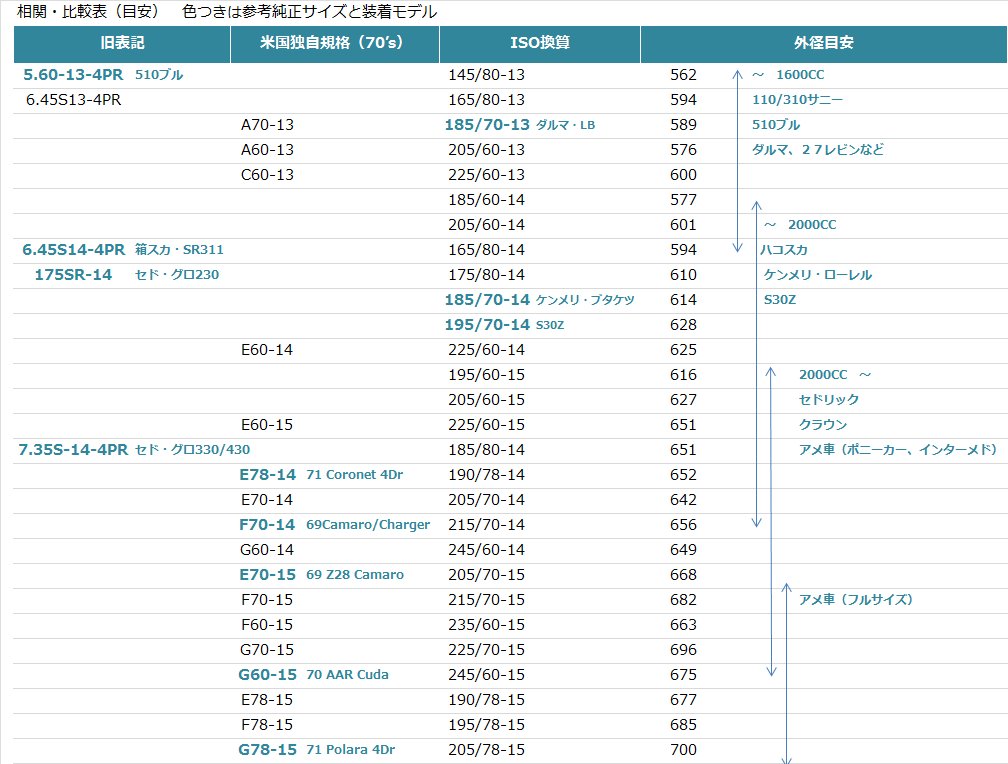Click the ダルマ、27レビンなど label

tap(818, 150)
